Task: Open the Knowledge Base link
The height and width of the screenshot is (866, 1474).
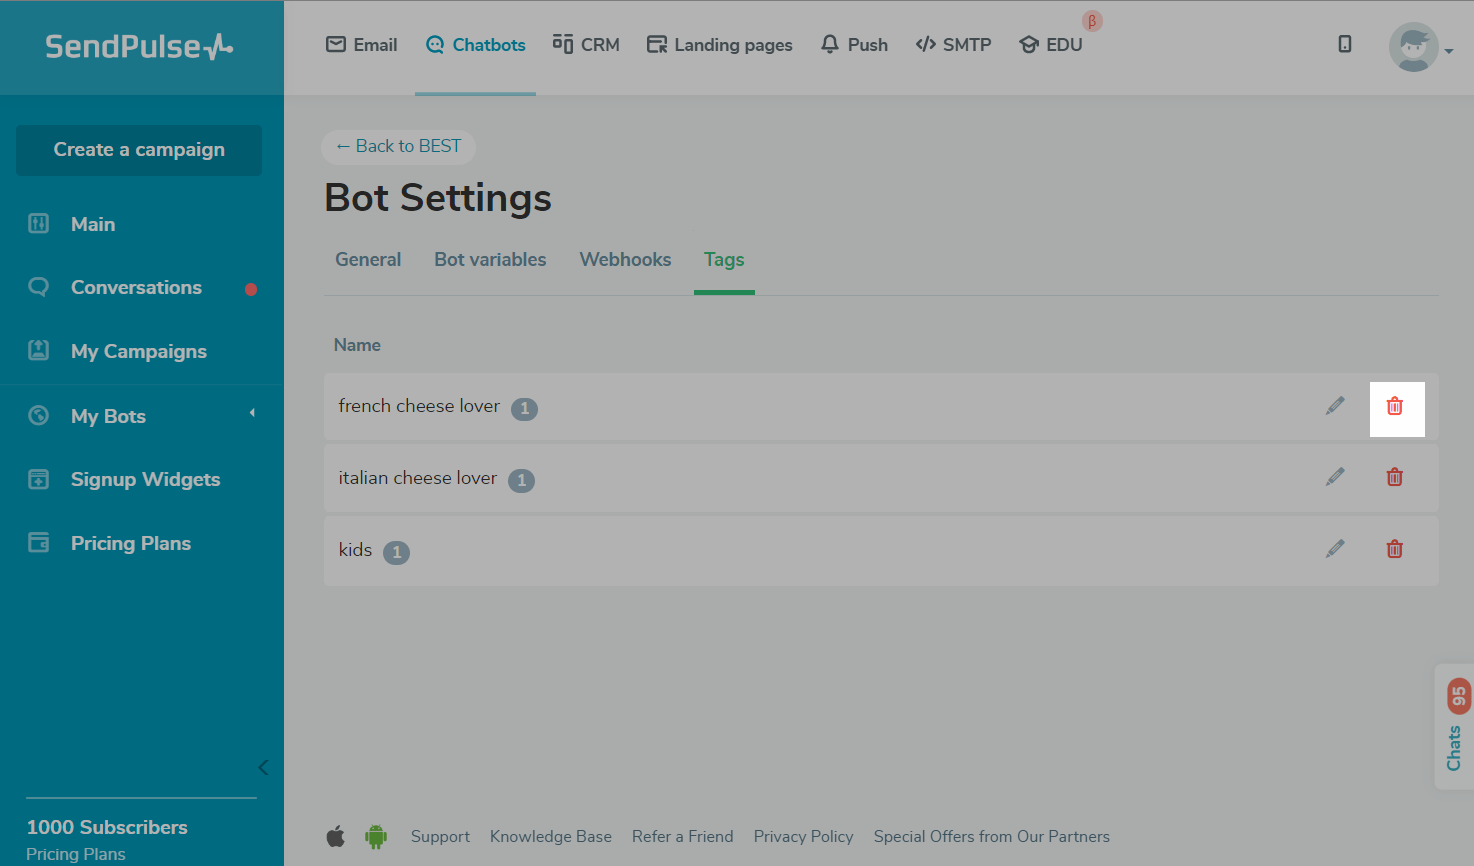Action: 550,837
